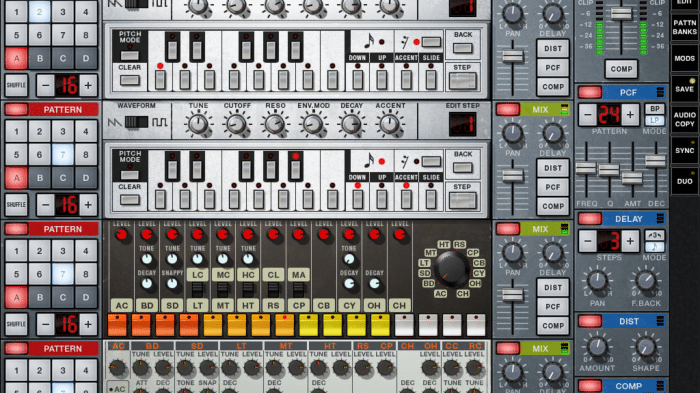Viewport: 700px width, 393px height.
Task: Expand the 808 MIX channel menu icon
Action: click(564, 229)
